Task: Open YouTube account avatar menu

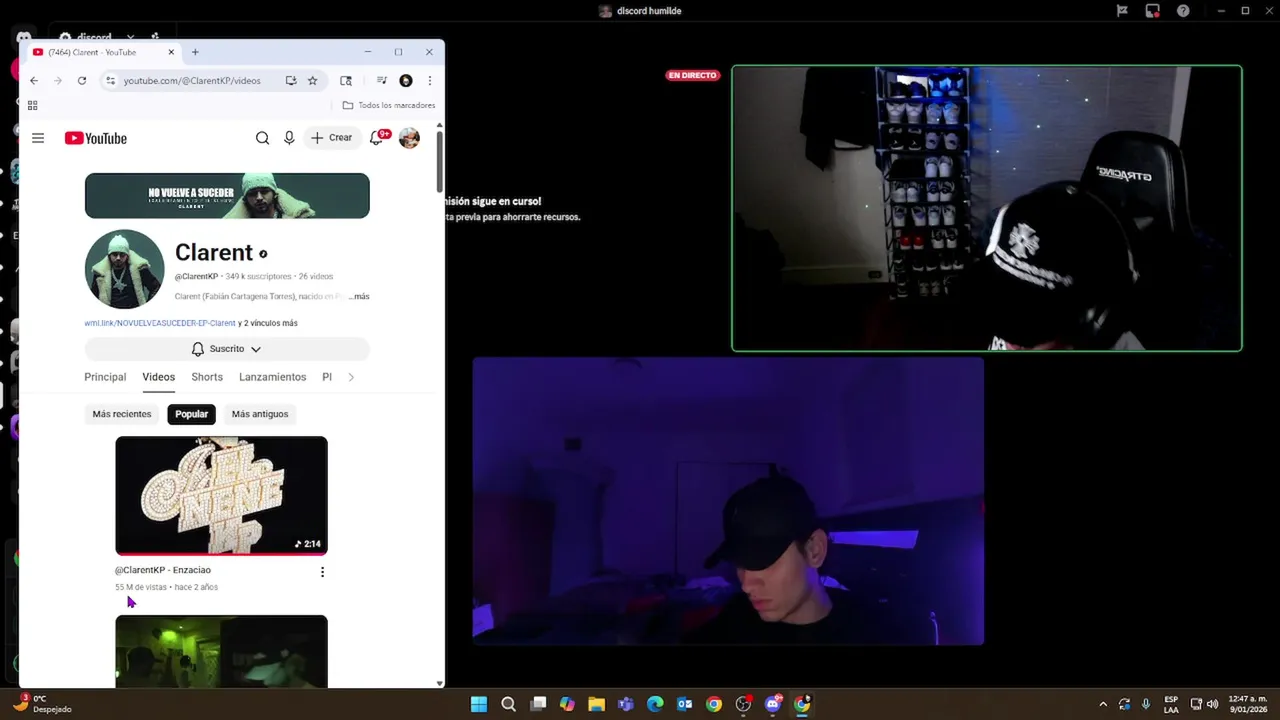Action: click(x=409, y=138)
